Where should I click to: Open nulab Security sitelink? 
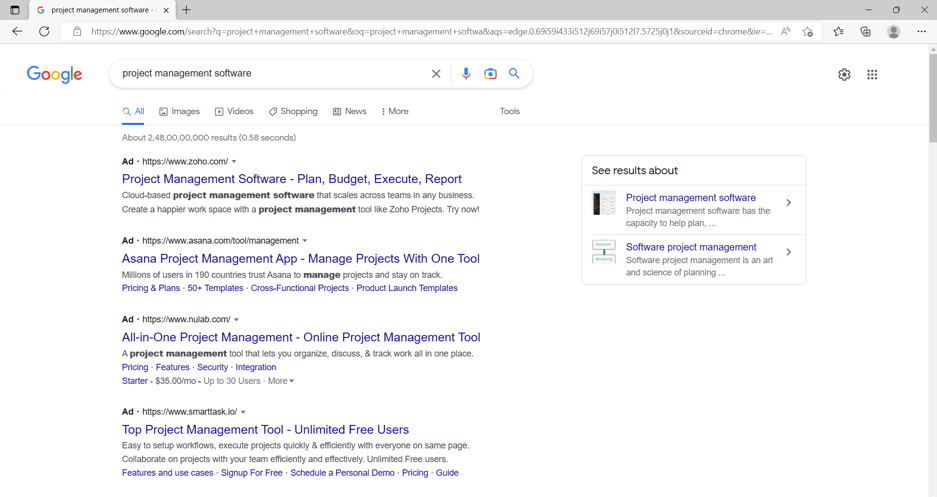coord(213,367)
